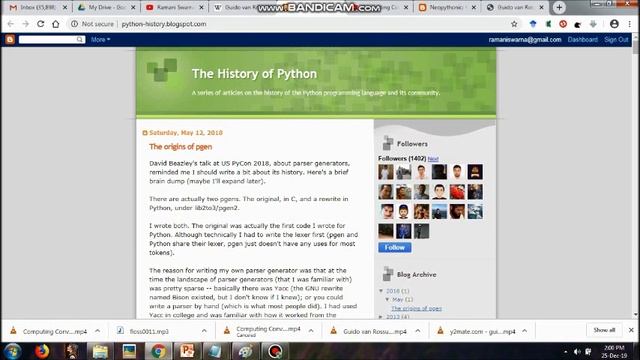
Task: Click the orange Blogger logo icon
Action: pos(10,40)
